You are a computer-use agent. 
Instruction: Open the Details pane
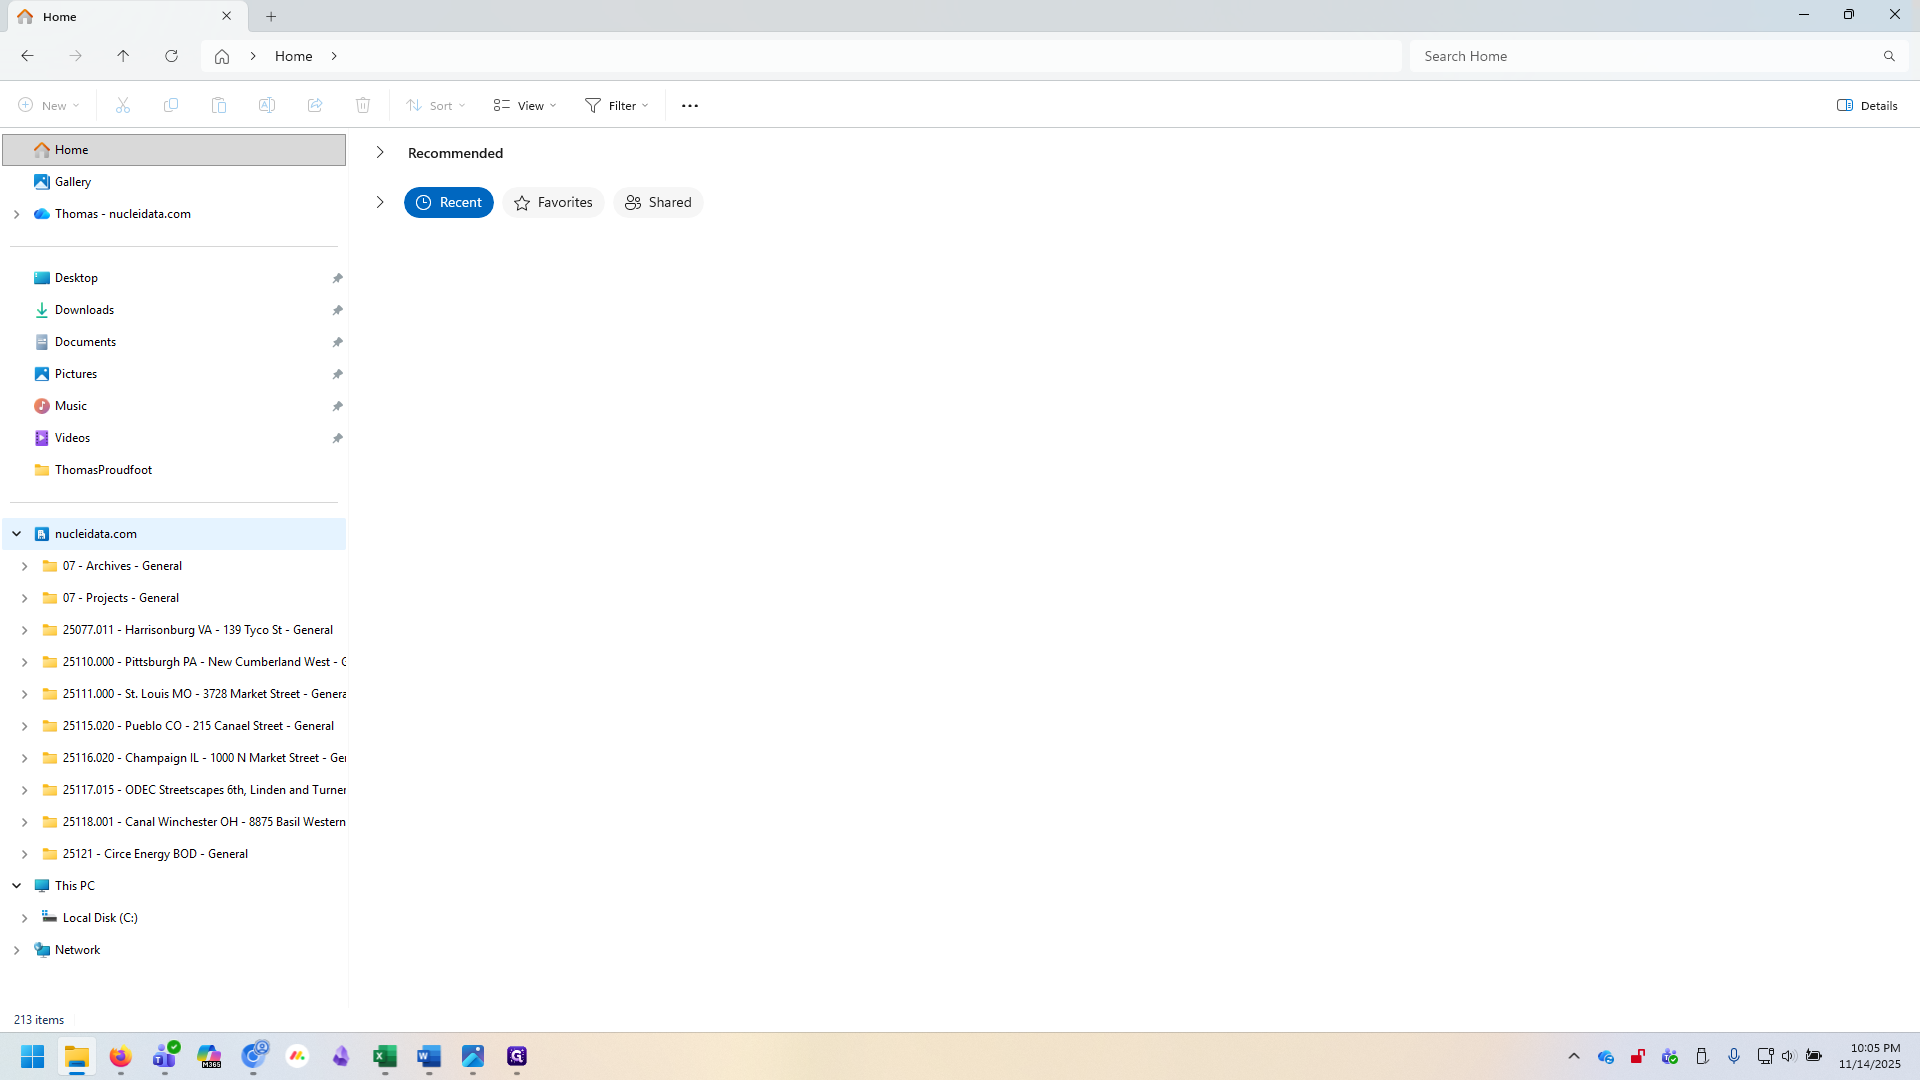click(x=1866, y=105)
